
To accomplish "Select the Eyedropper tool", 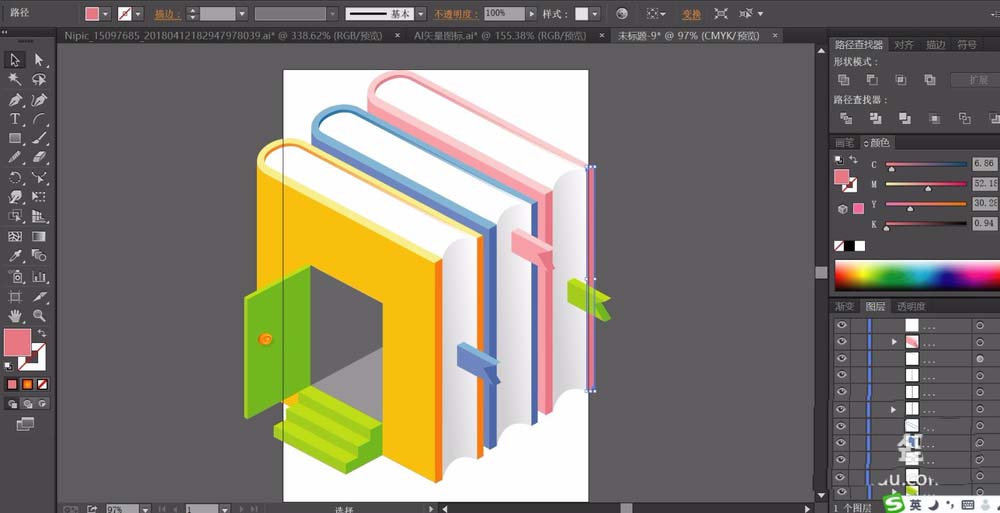I will [x=15, y=256].
